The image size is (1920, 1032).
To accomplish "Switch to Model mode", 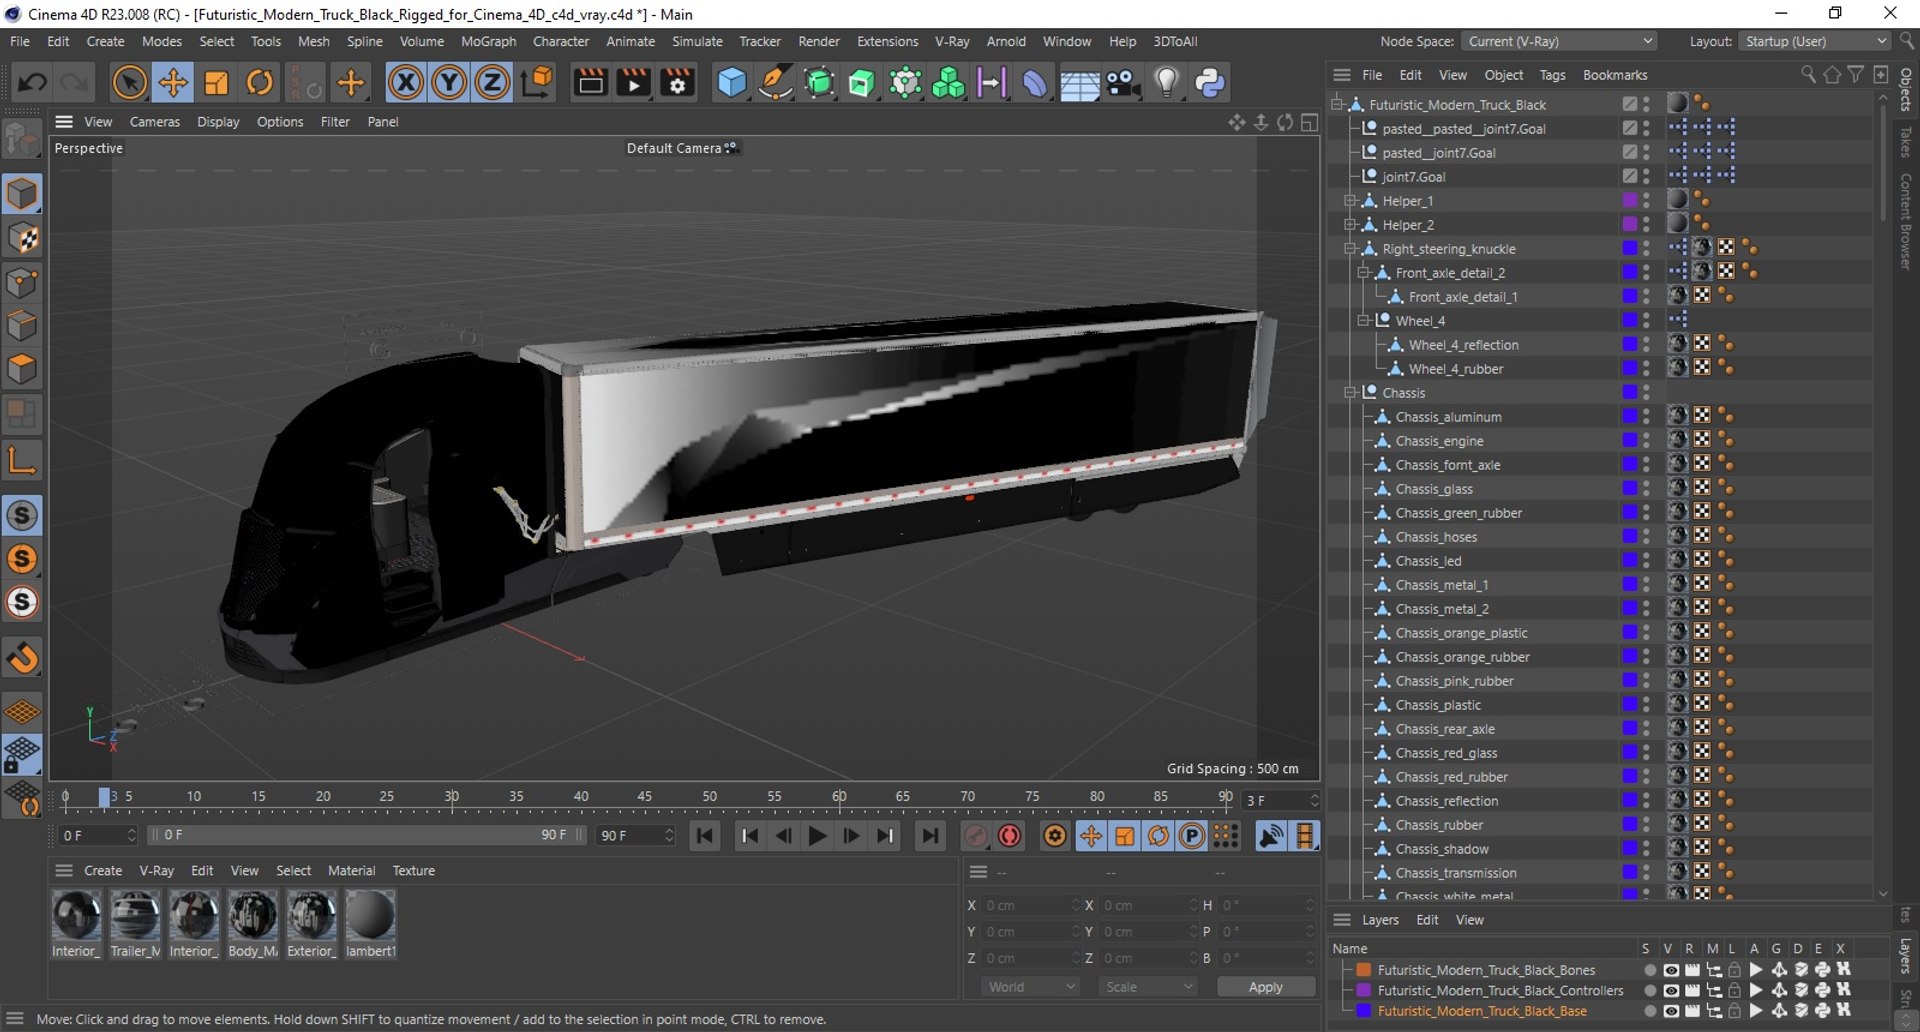I will 22,194.
